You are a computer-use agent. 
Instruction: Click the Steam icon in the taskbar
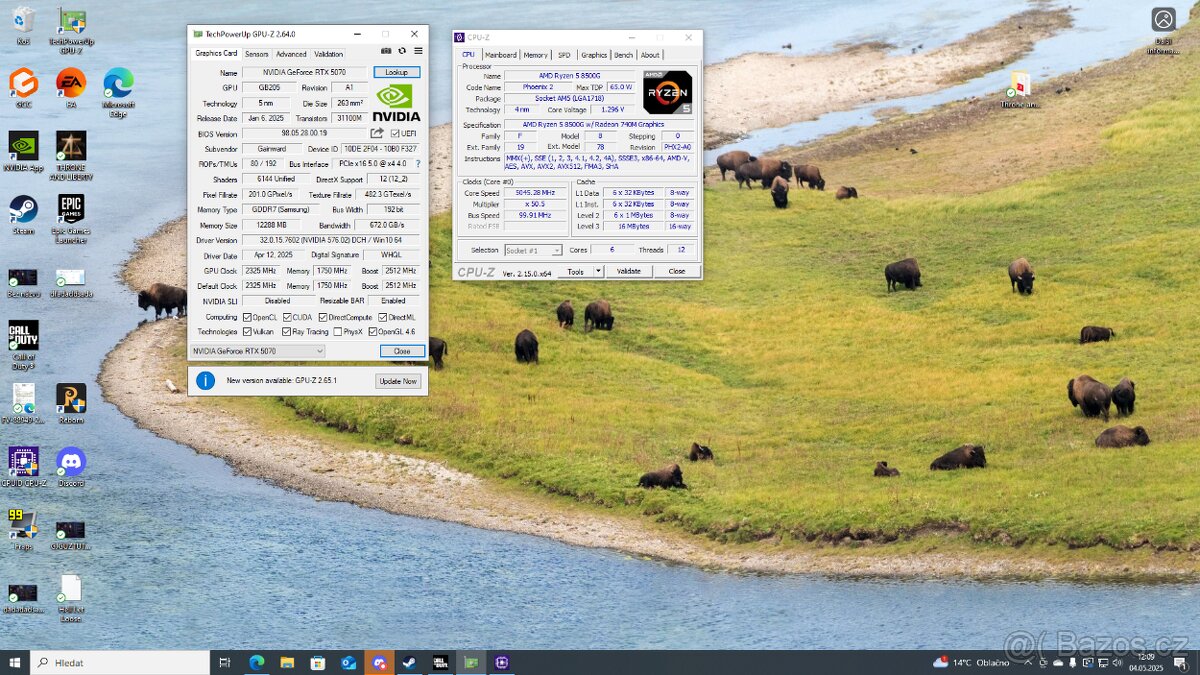point(409,662)
